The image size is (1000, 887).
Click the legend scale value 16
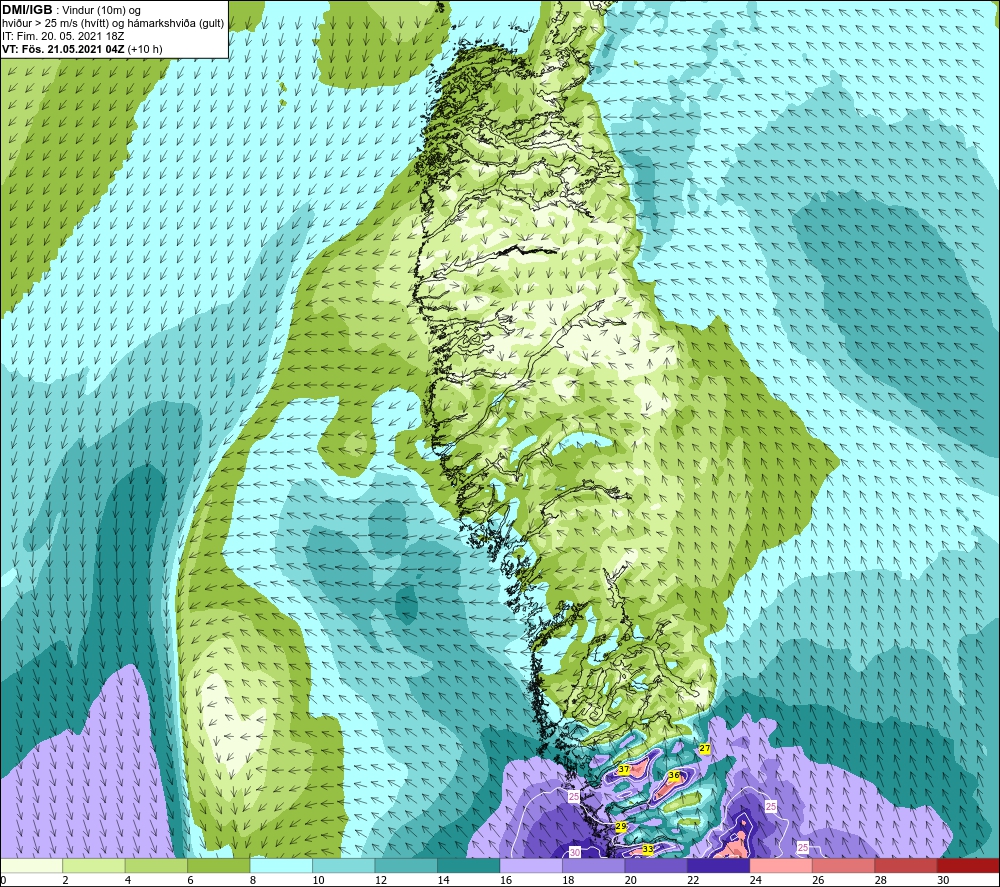[x=506, y=880]
